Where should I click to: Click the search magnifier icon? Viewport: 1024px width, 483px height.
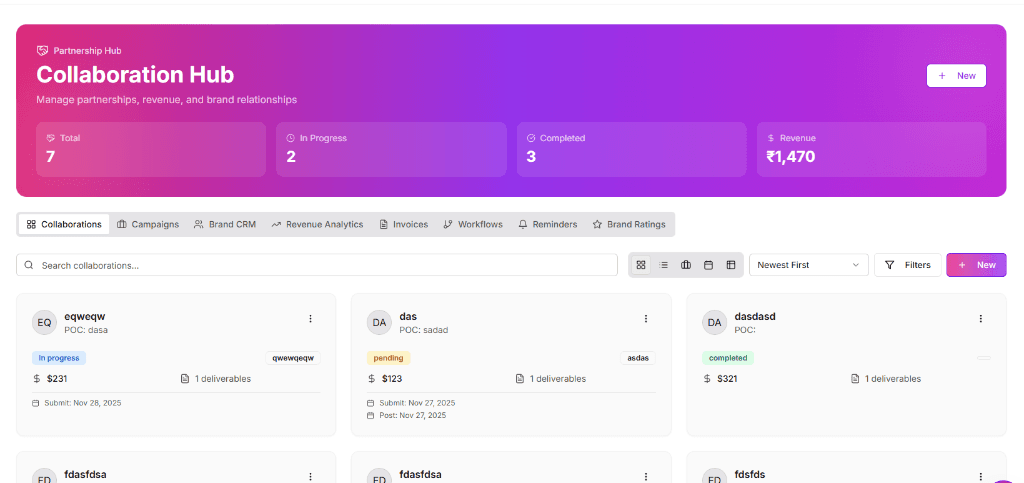click(29, 265)
